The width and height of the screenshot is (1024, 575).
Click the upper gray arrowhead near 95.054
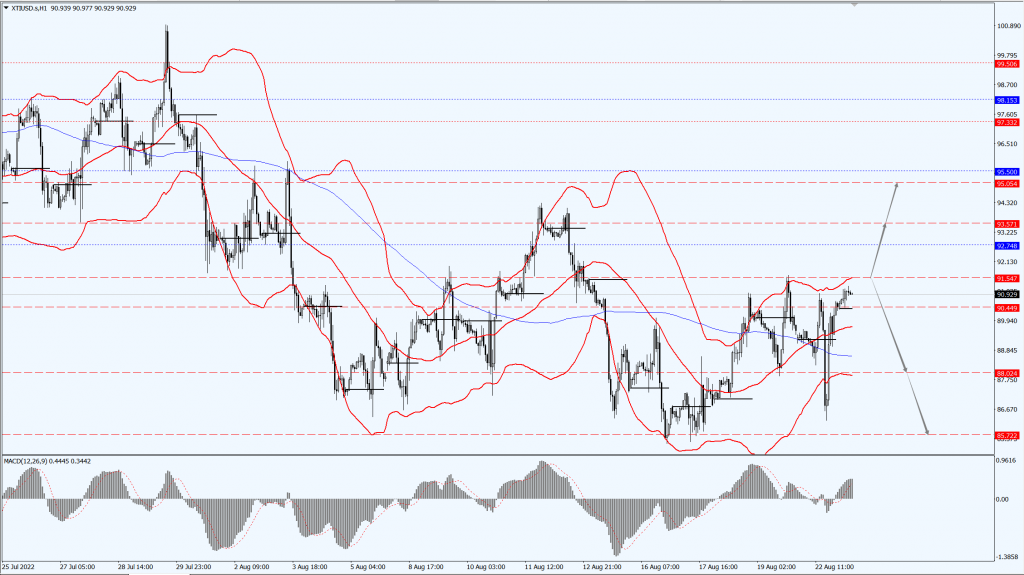897,185
